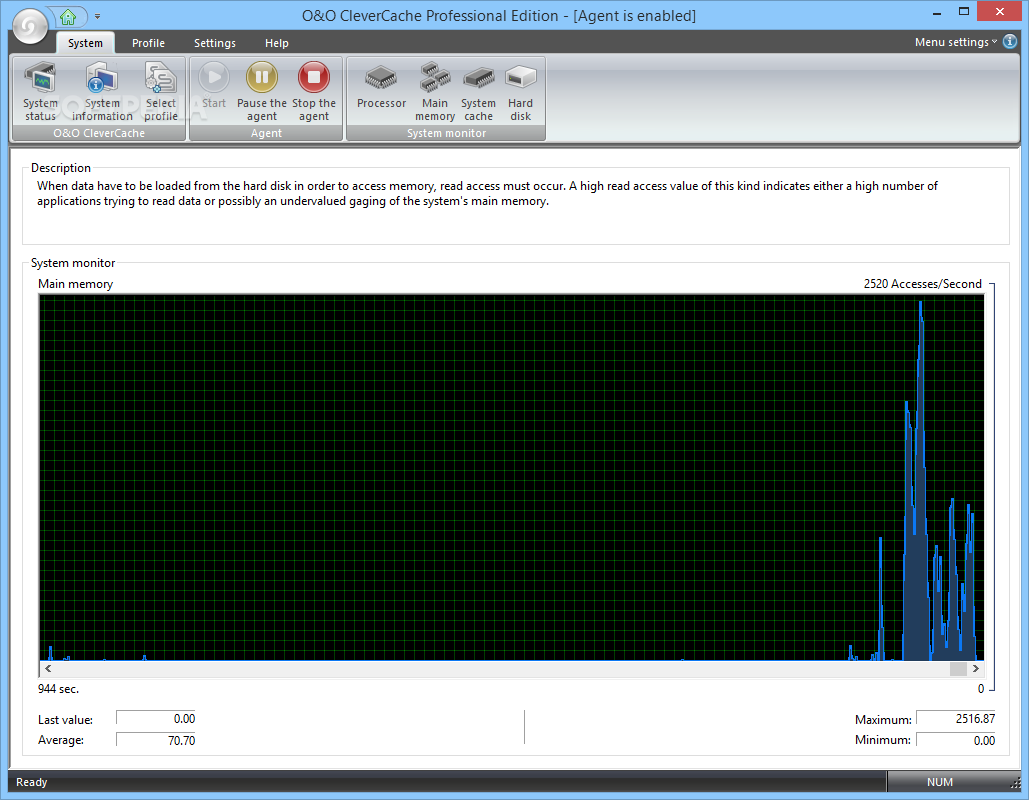Click the green home quick-access icon
The height and width of the screenshot is (800, 1029).
[x=68, y=16]
